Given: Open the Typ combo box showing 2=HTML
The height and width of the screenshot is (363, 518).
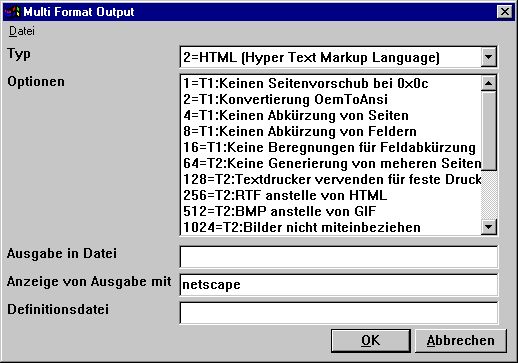Looking at the screenshot, I should tap(338, 57).
